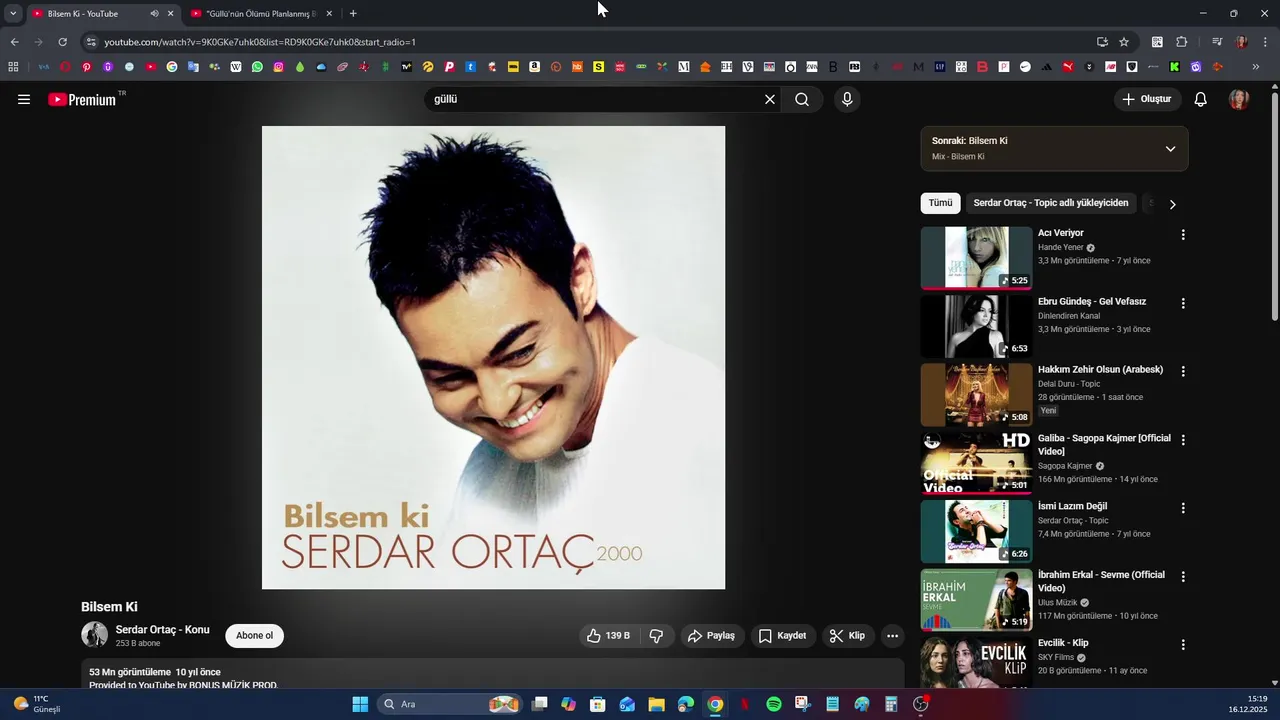Screen dimensions: 1280x720
Task: Open Hakkım Zehir Olsun (Arabesk) video title
Action: 1100,370
